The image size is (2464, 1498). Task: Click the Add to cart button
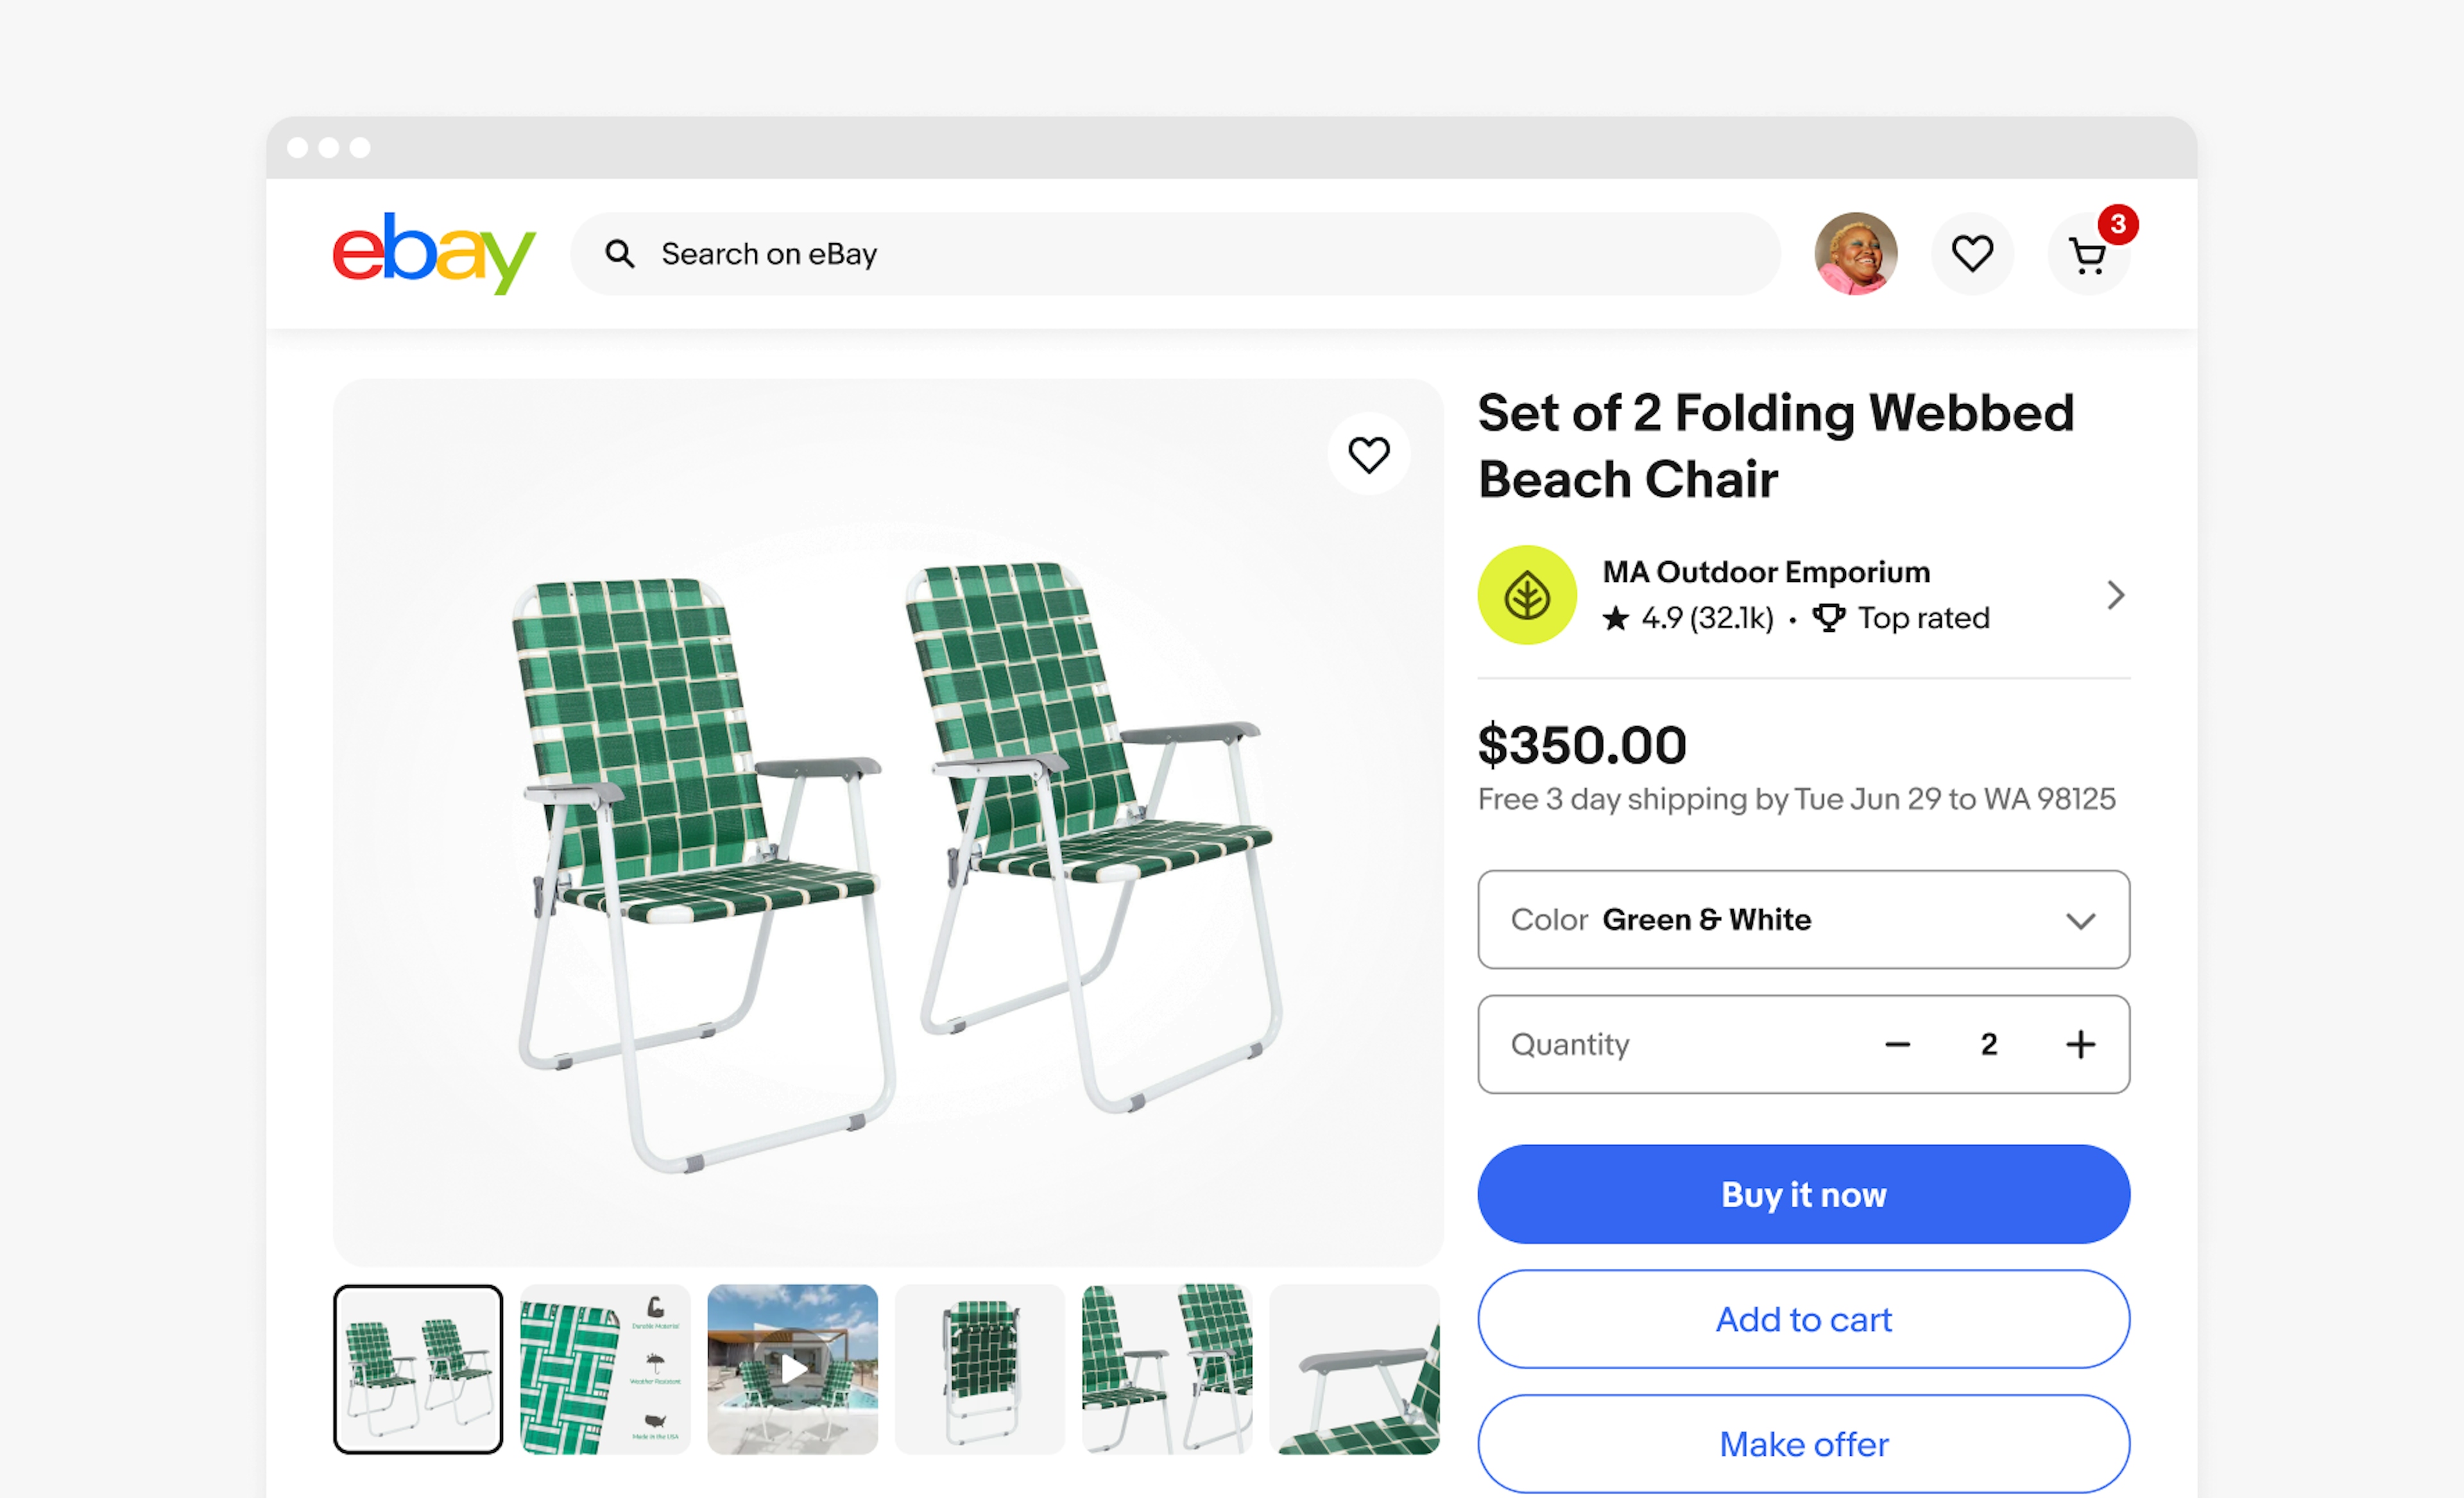[x=1803, y=1319]
